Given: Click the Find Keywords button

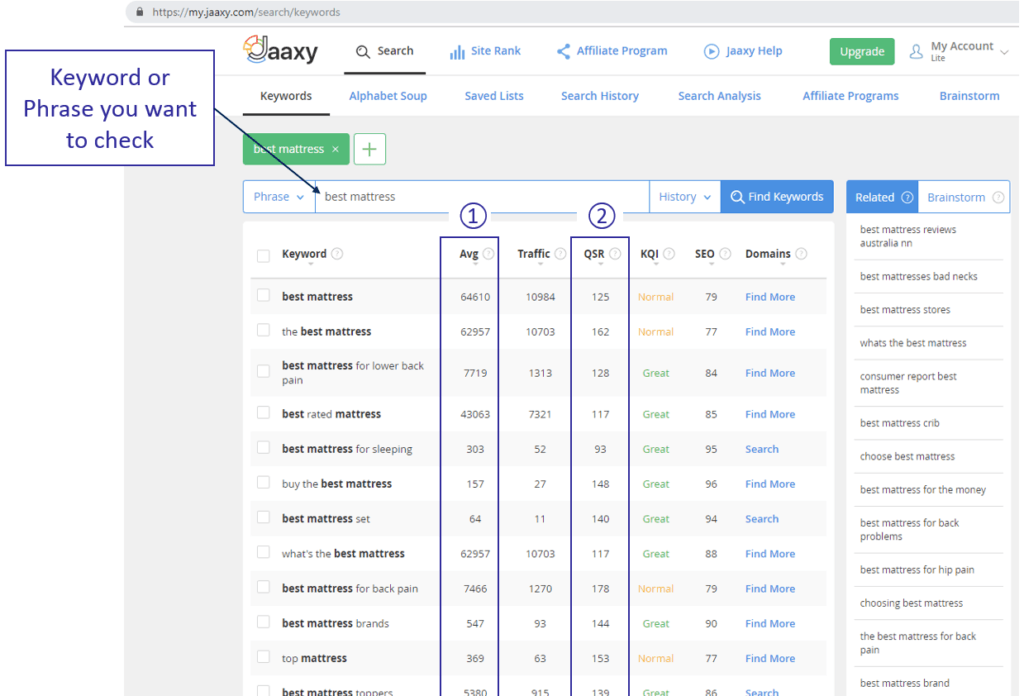Looking at the screenshot, I should [777, 197].
